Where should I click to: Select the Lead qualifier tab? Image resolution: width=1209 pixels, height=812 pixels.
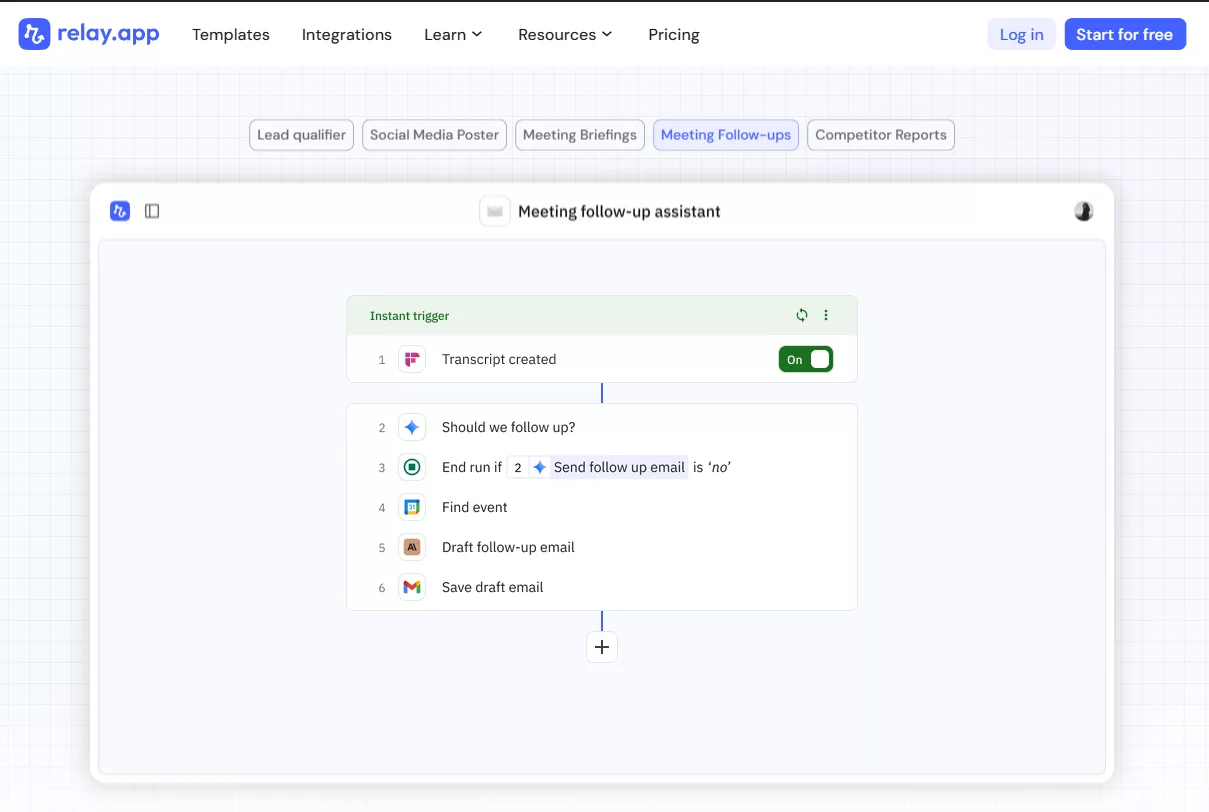click(x=301, y=134)
